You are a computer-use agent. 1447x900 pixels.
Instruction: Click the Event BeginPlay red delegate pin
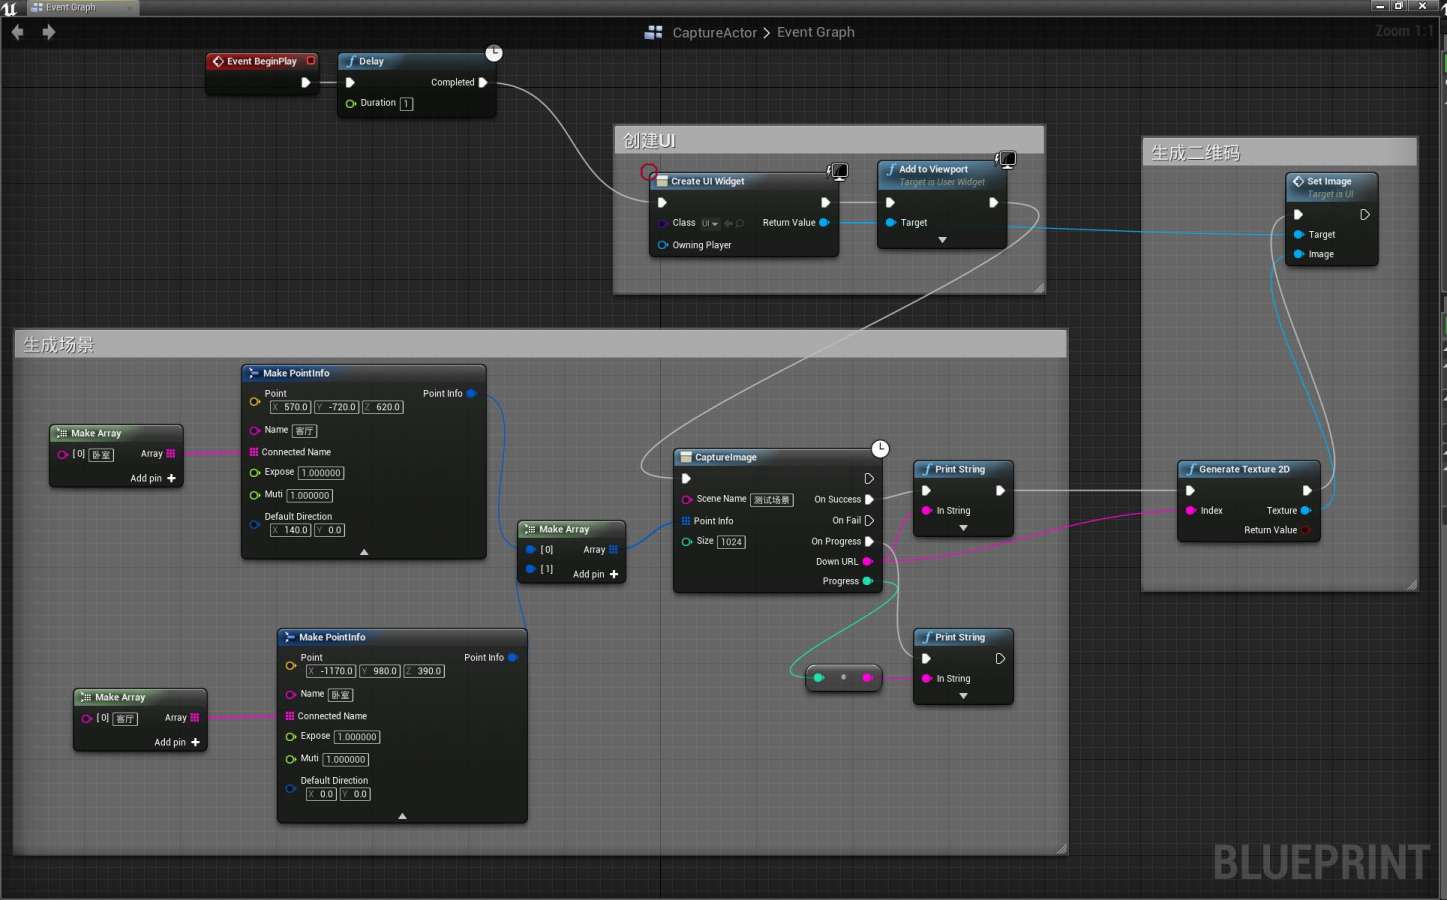pos(311,61)
